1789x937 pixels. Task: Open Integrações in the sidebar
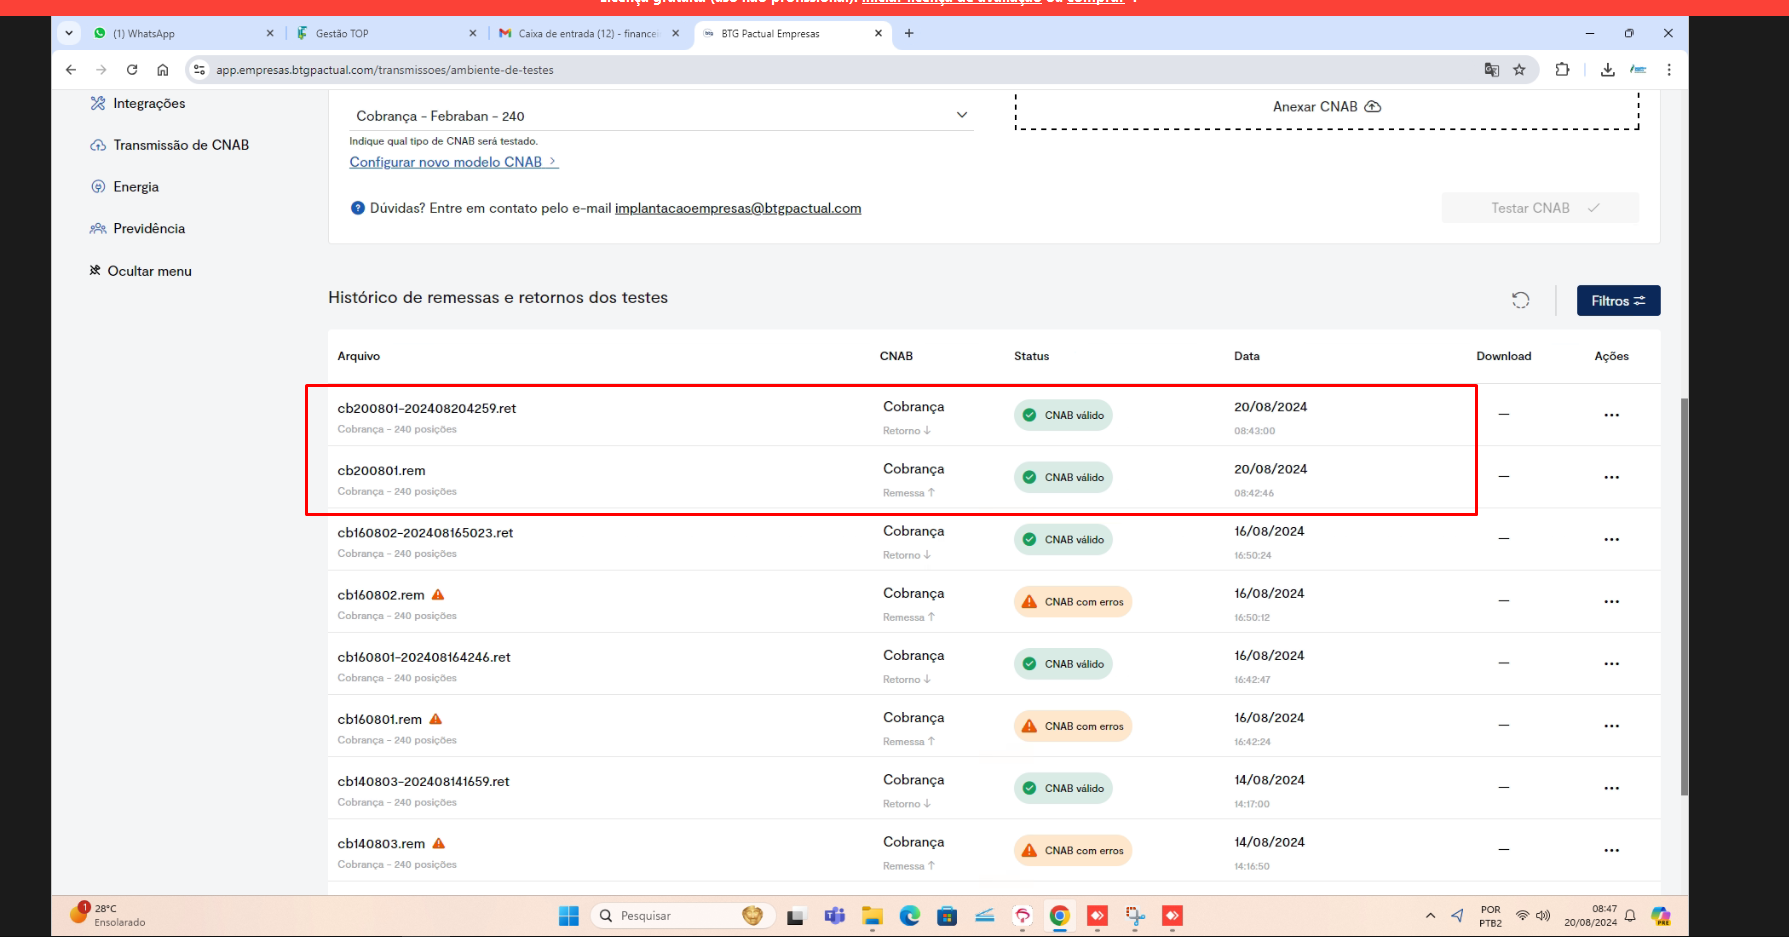coord(138,103)
